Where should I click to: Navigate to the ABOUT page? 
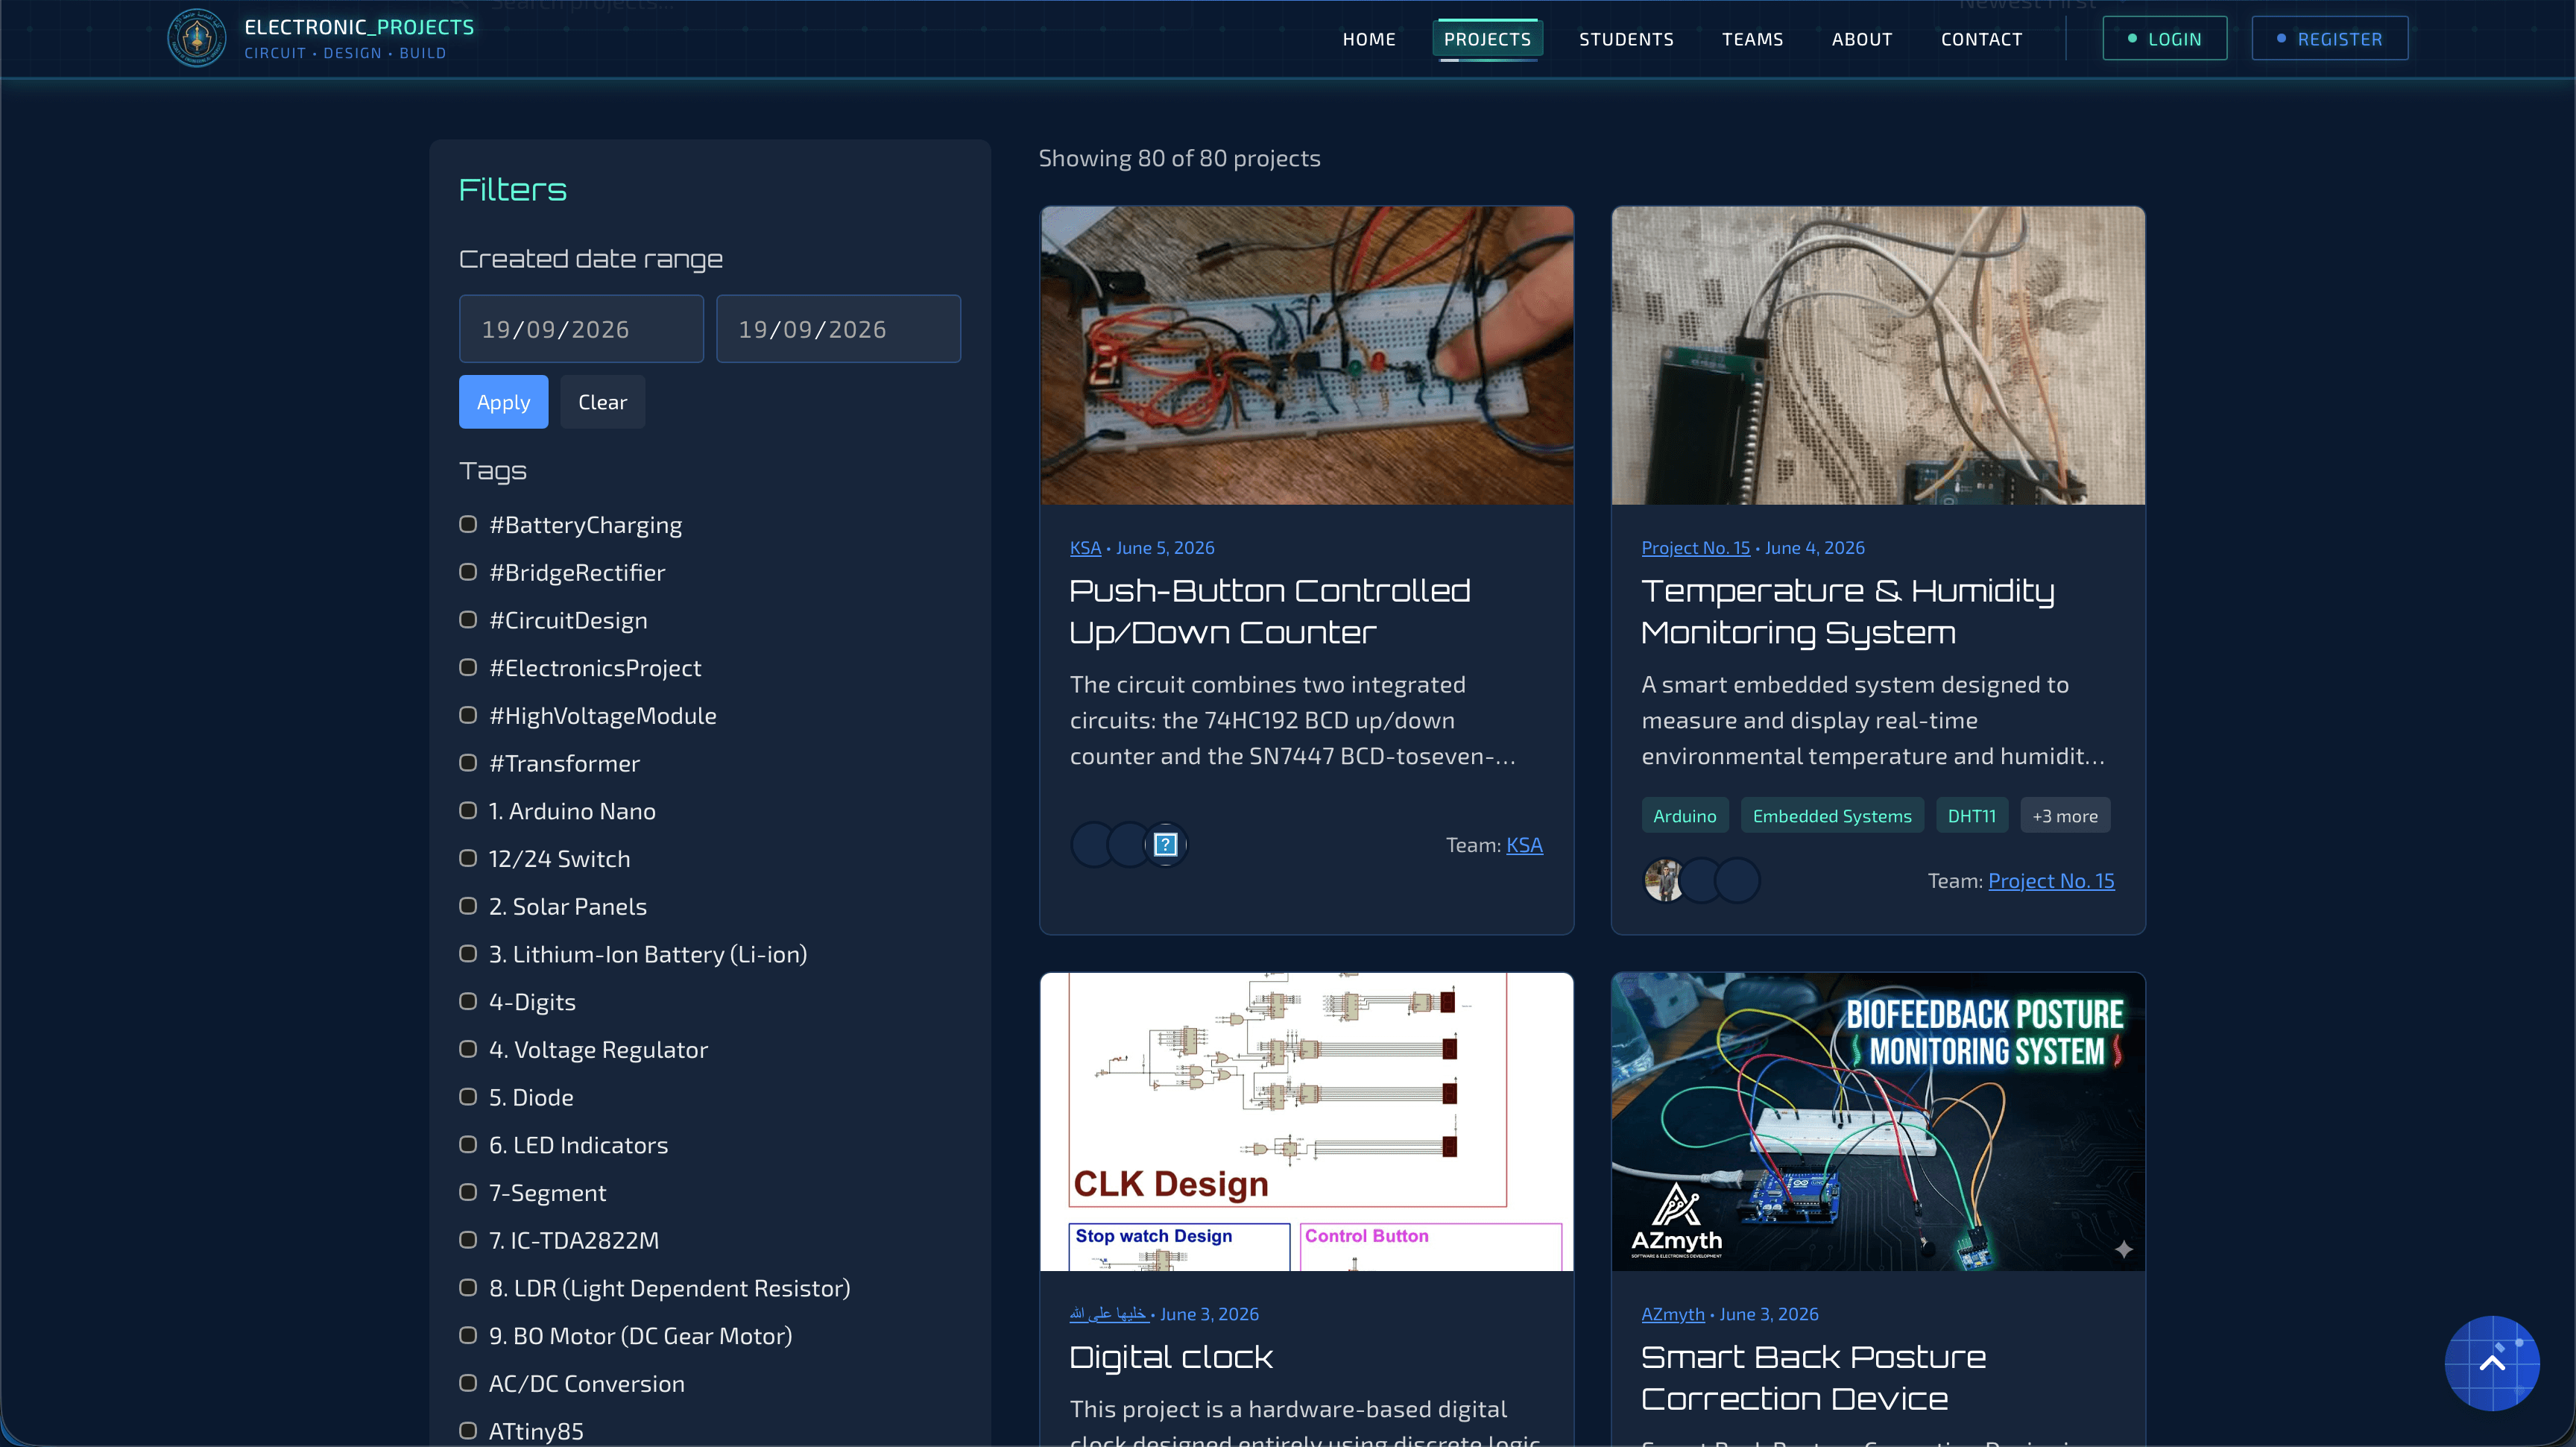(1861, 39)
